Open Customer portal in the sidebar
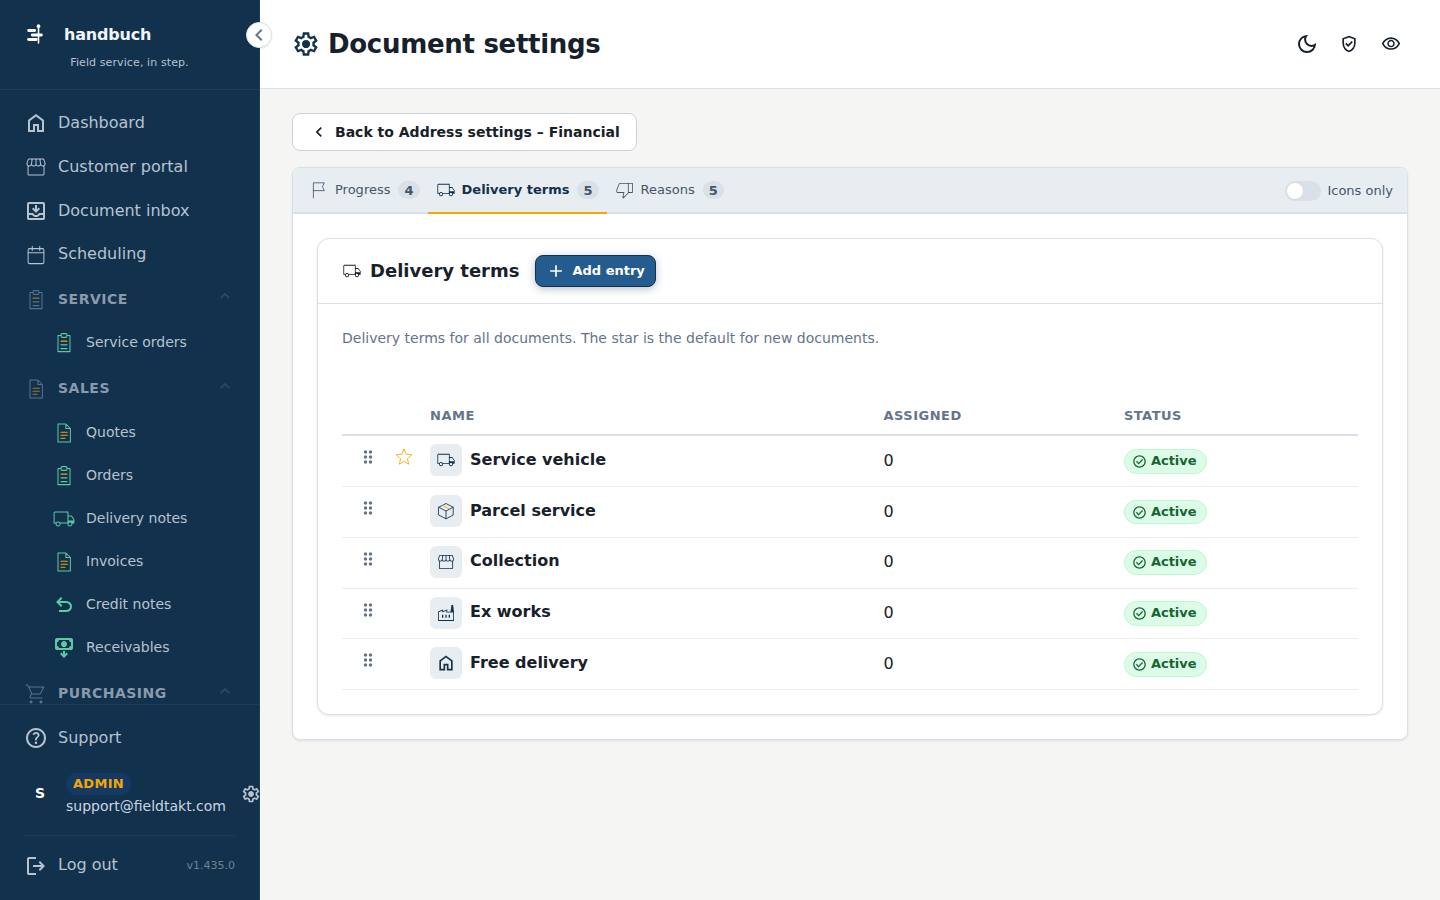Screen dimensions: 1440x900 point(130,167)
